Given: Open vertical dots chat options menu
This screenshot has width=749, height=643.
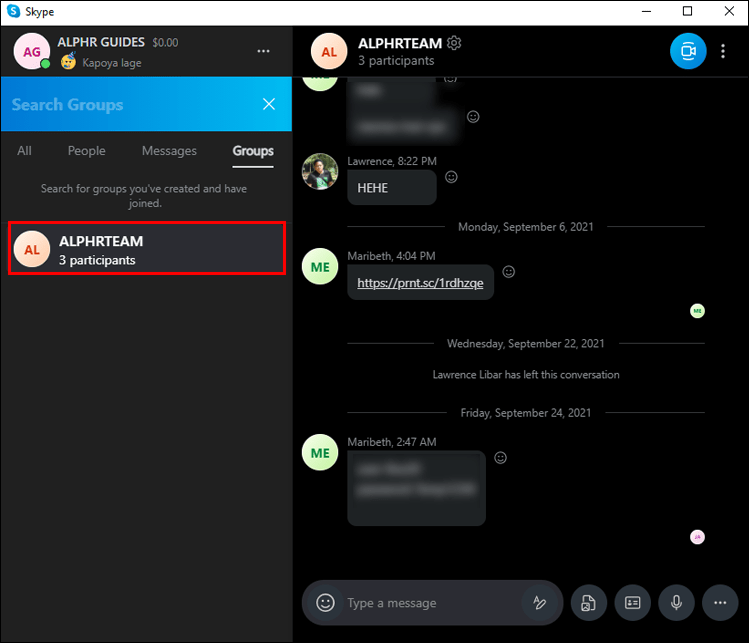Looking at the screenshot, I should pos(723,51).
